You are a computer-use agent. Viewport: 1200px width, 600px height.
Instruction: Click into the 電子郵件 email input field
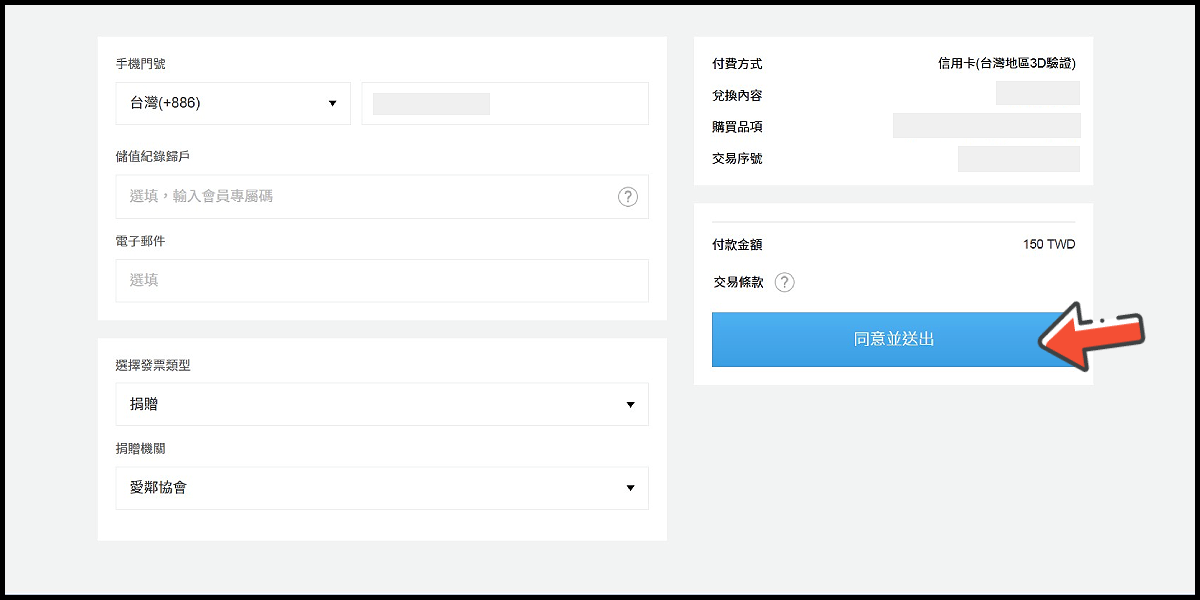[382, 281]
